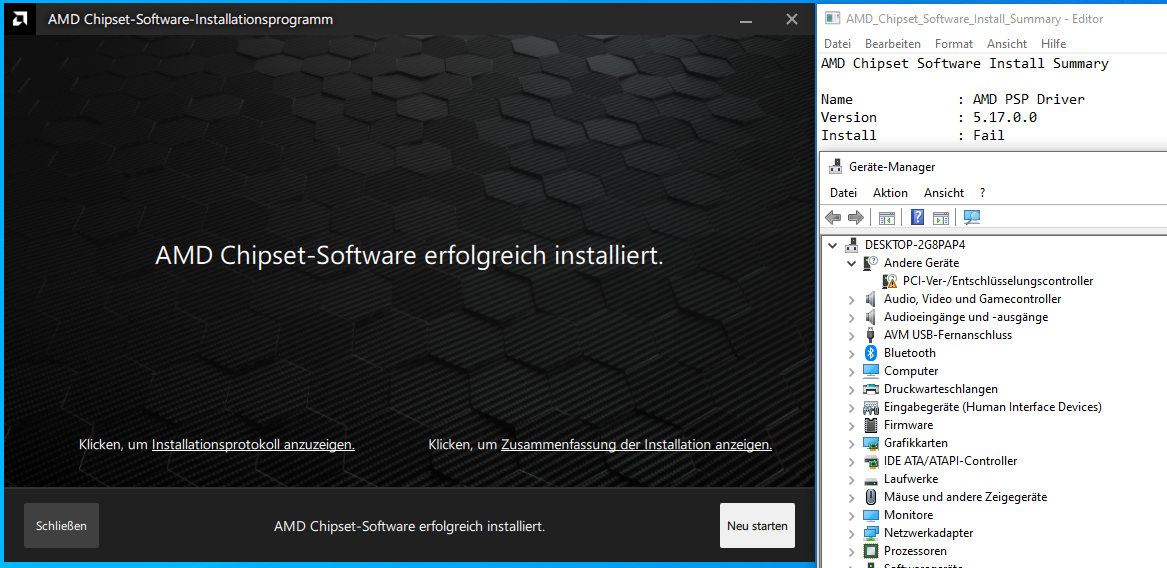Expand the Bluetooth category
Screen dimensions: 1167x568
(x=851, y=353)
